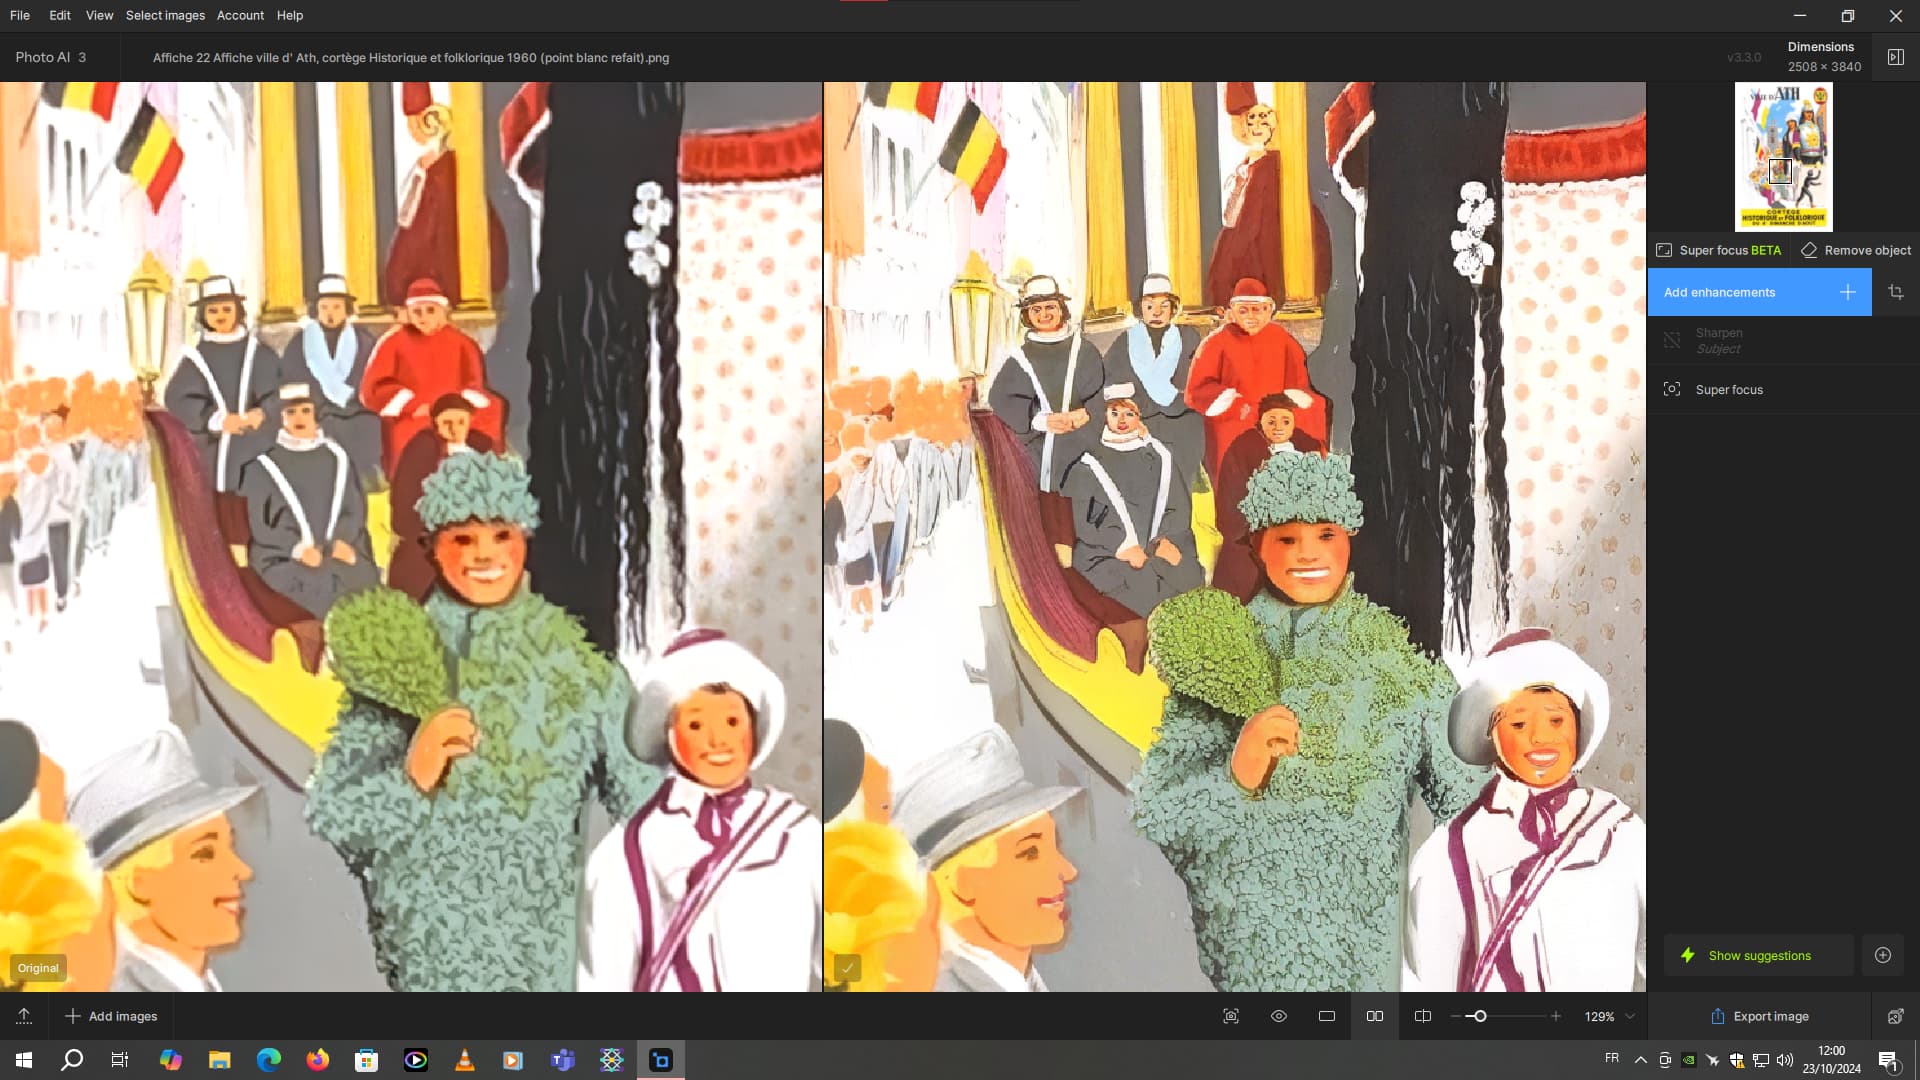Switch to split slider compare view
This screenshot has height=1080, width=1920.
click(1423, 1016)
